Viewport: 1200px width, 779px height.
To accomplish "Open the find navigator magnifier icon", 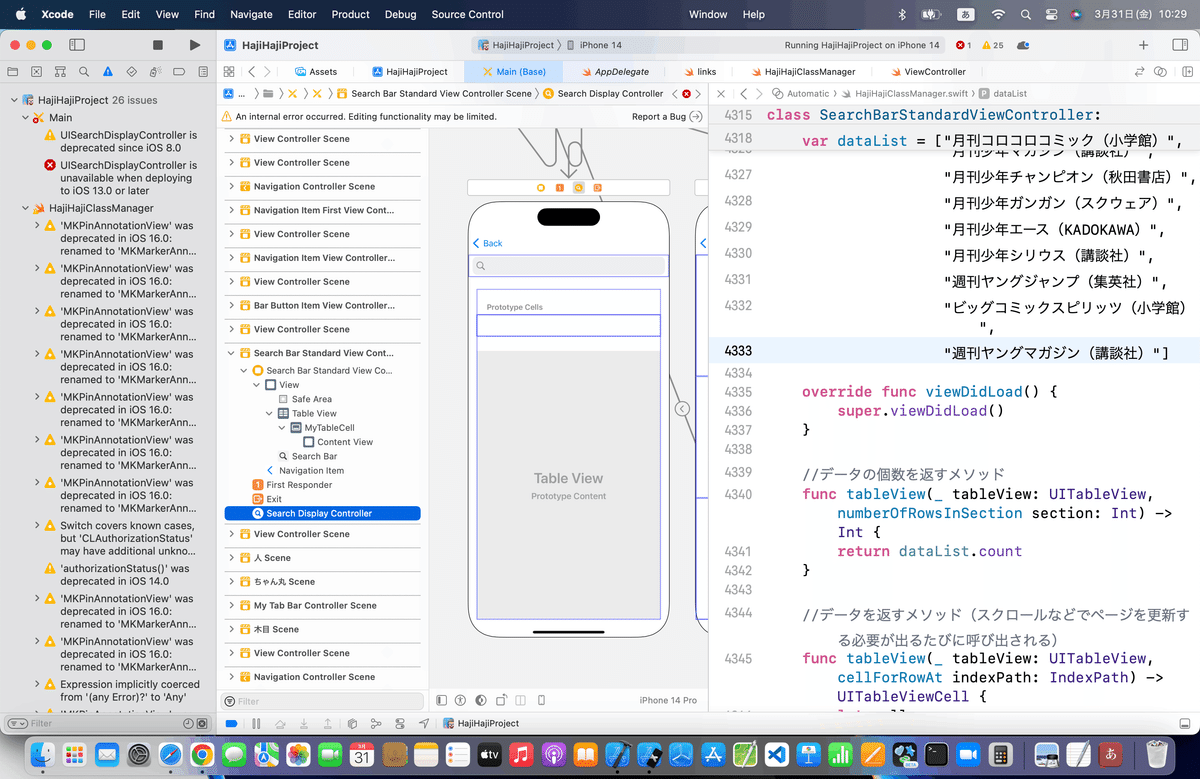I will 84,72.
